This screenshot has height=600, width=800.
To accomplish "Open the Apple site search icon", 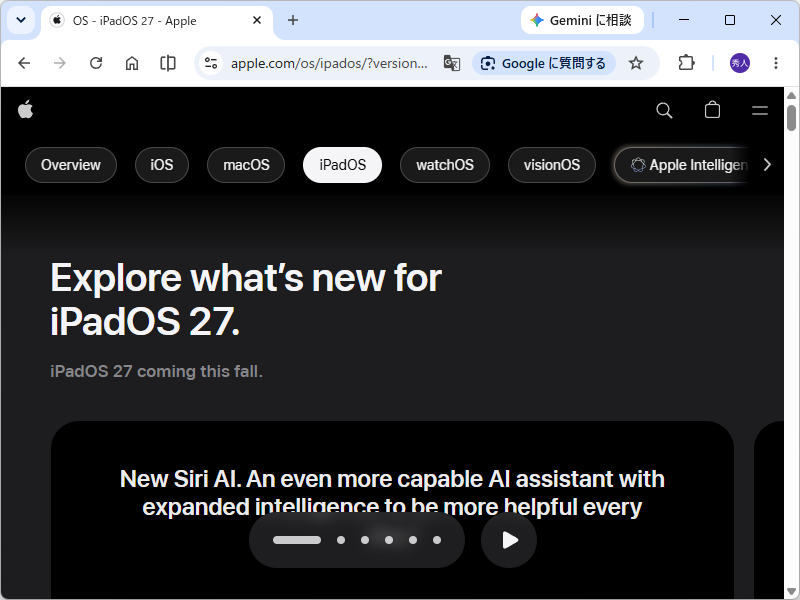I will tap(664, 110).
